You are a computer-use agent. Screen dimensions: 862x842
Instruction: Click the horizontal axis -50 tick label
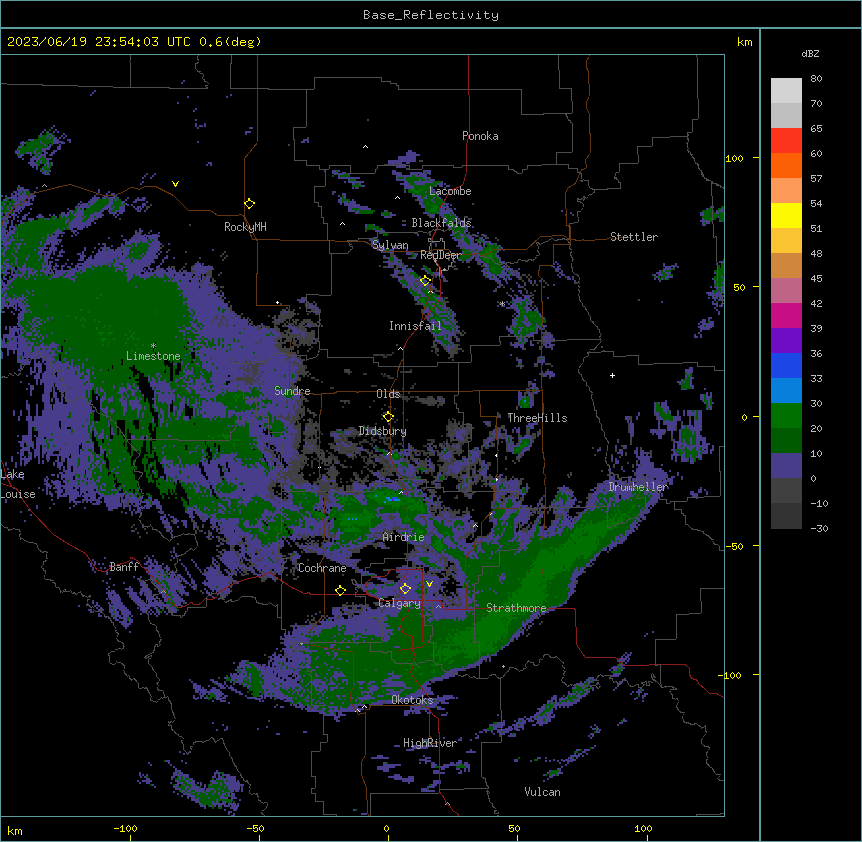(255, 829)
